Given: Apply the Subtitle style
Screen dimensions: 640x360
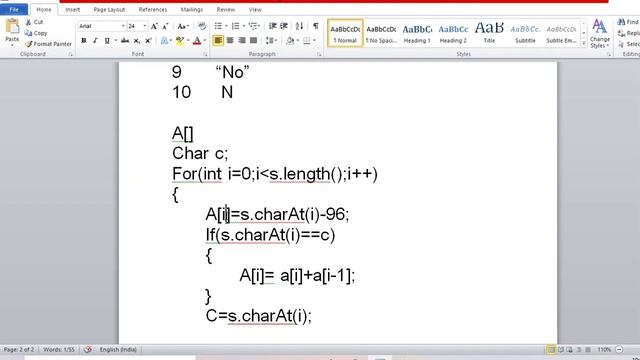Looking at the screenshot, I should (x=525, y=33).
